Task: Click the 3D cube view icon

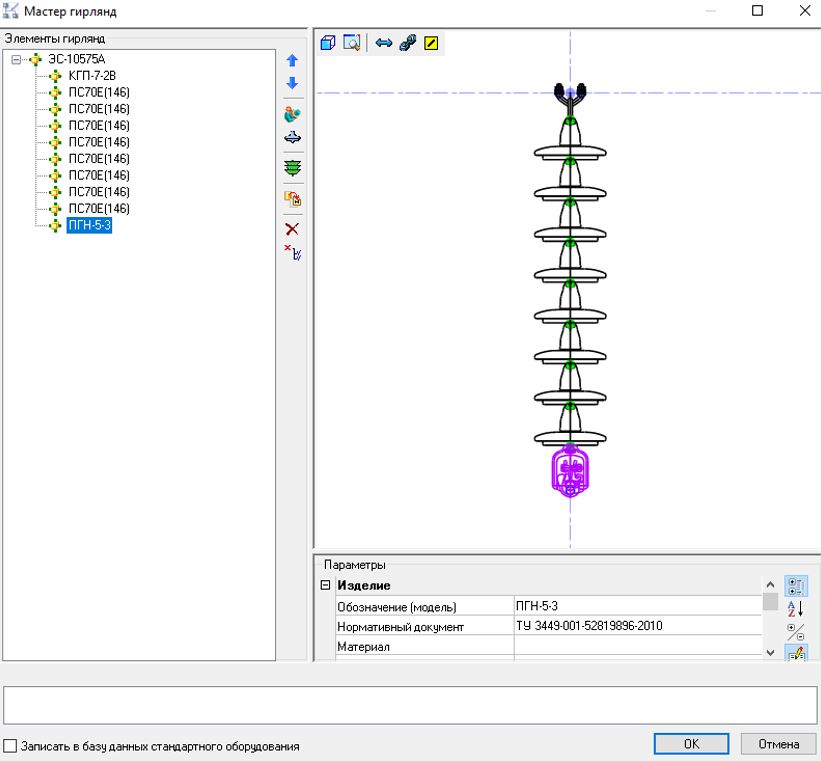Action: pos(328,43)
